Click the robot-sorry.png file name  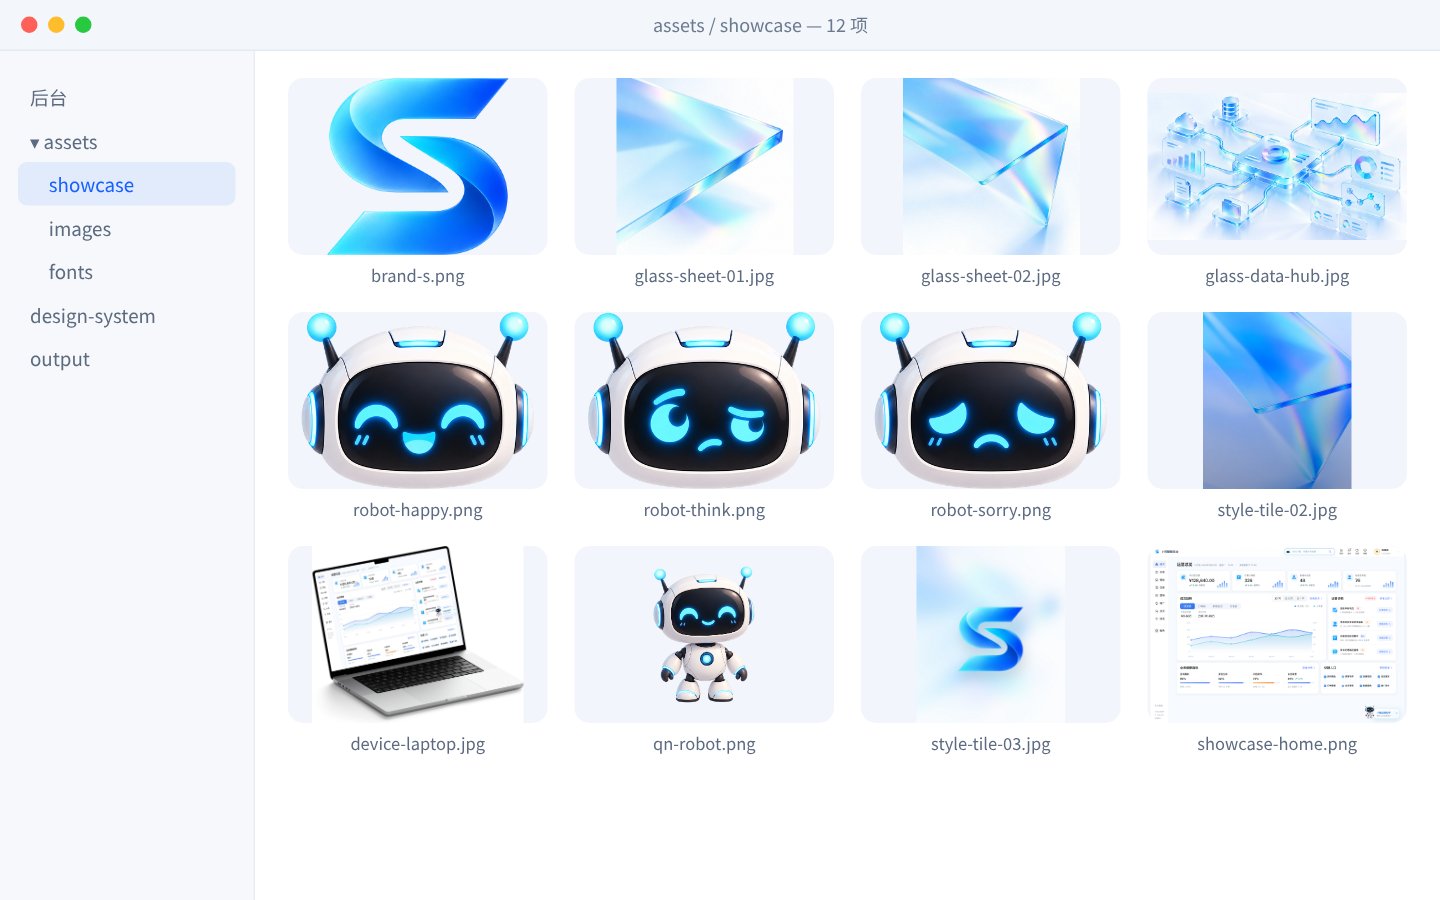pos(990,510)
